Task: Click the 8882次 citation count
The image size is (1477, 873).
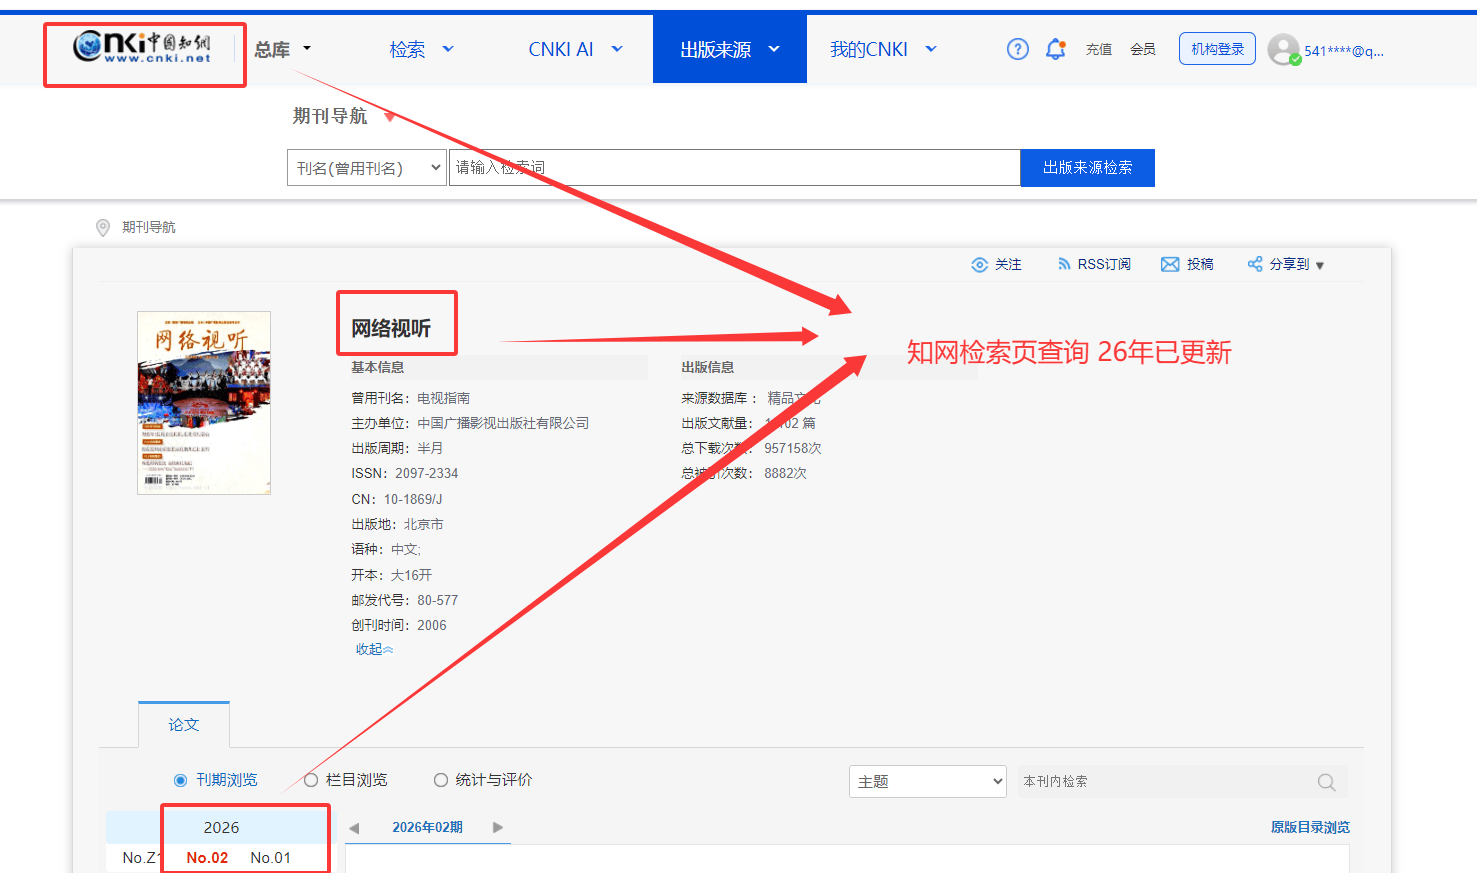Action: [785, 473]
